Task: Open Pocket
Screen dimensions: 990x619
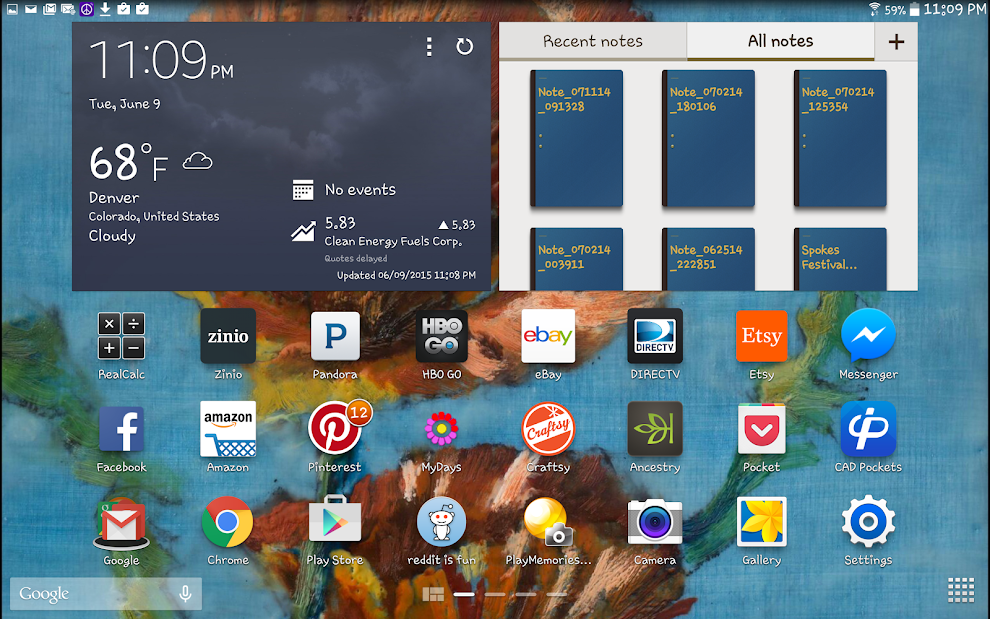Action: coord(761,429)
